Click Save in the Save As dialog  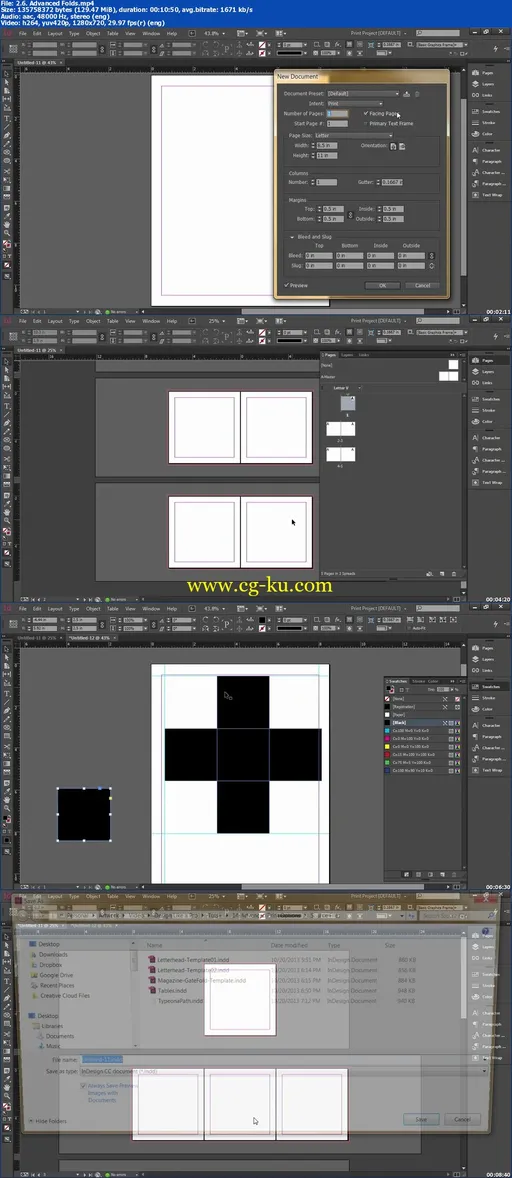tap(421, 1119)
